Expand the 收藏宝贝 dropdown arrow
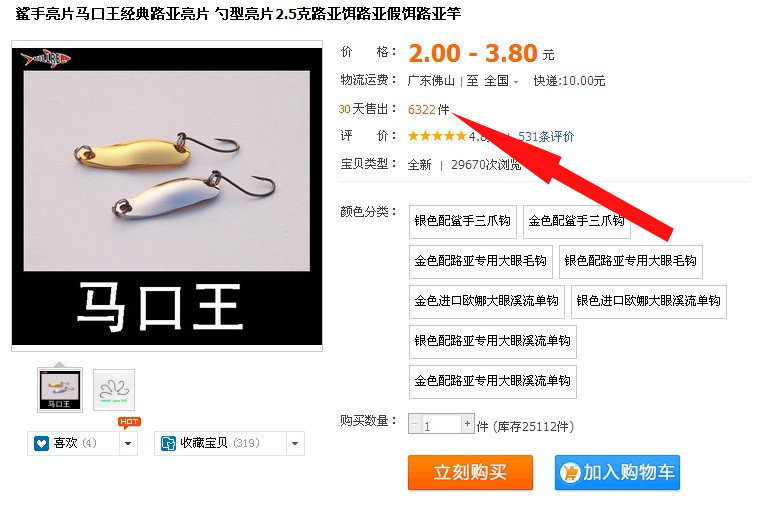 coord(295,443)
